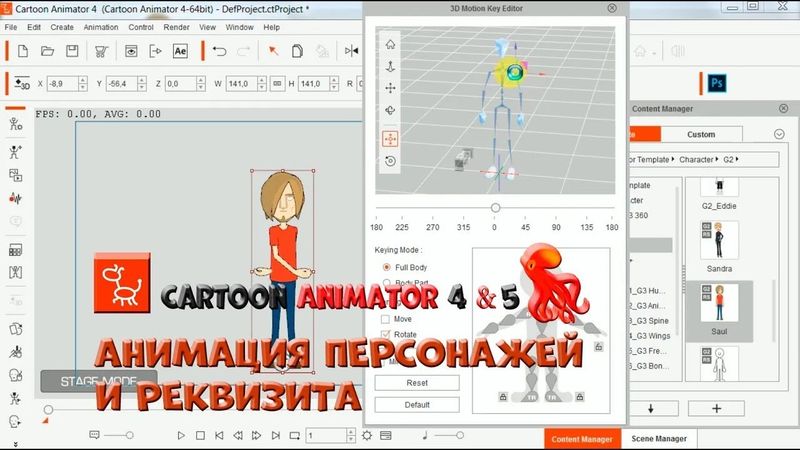
Task: Toggle the 3D transform icon
Action: click(21, 84)
